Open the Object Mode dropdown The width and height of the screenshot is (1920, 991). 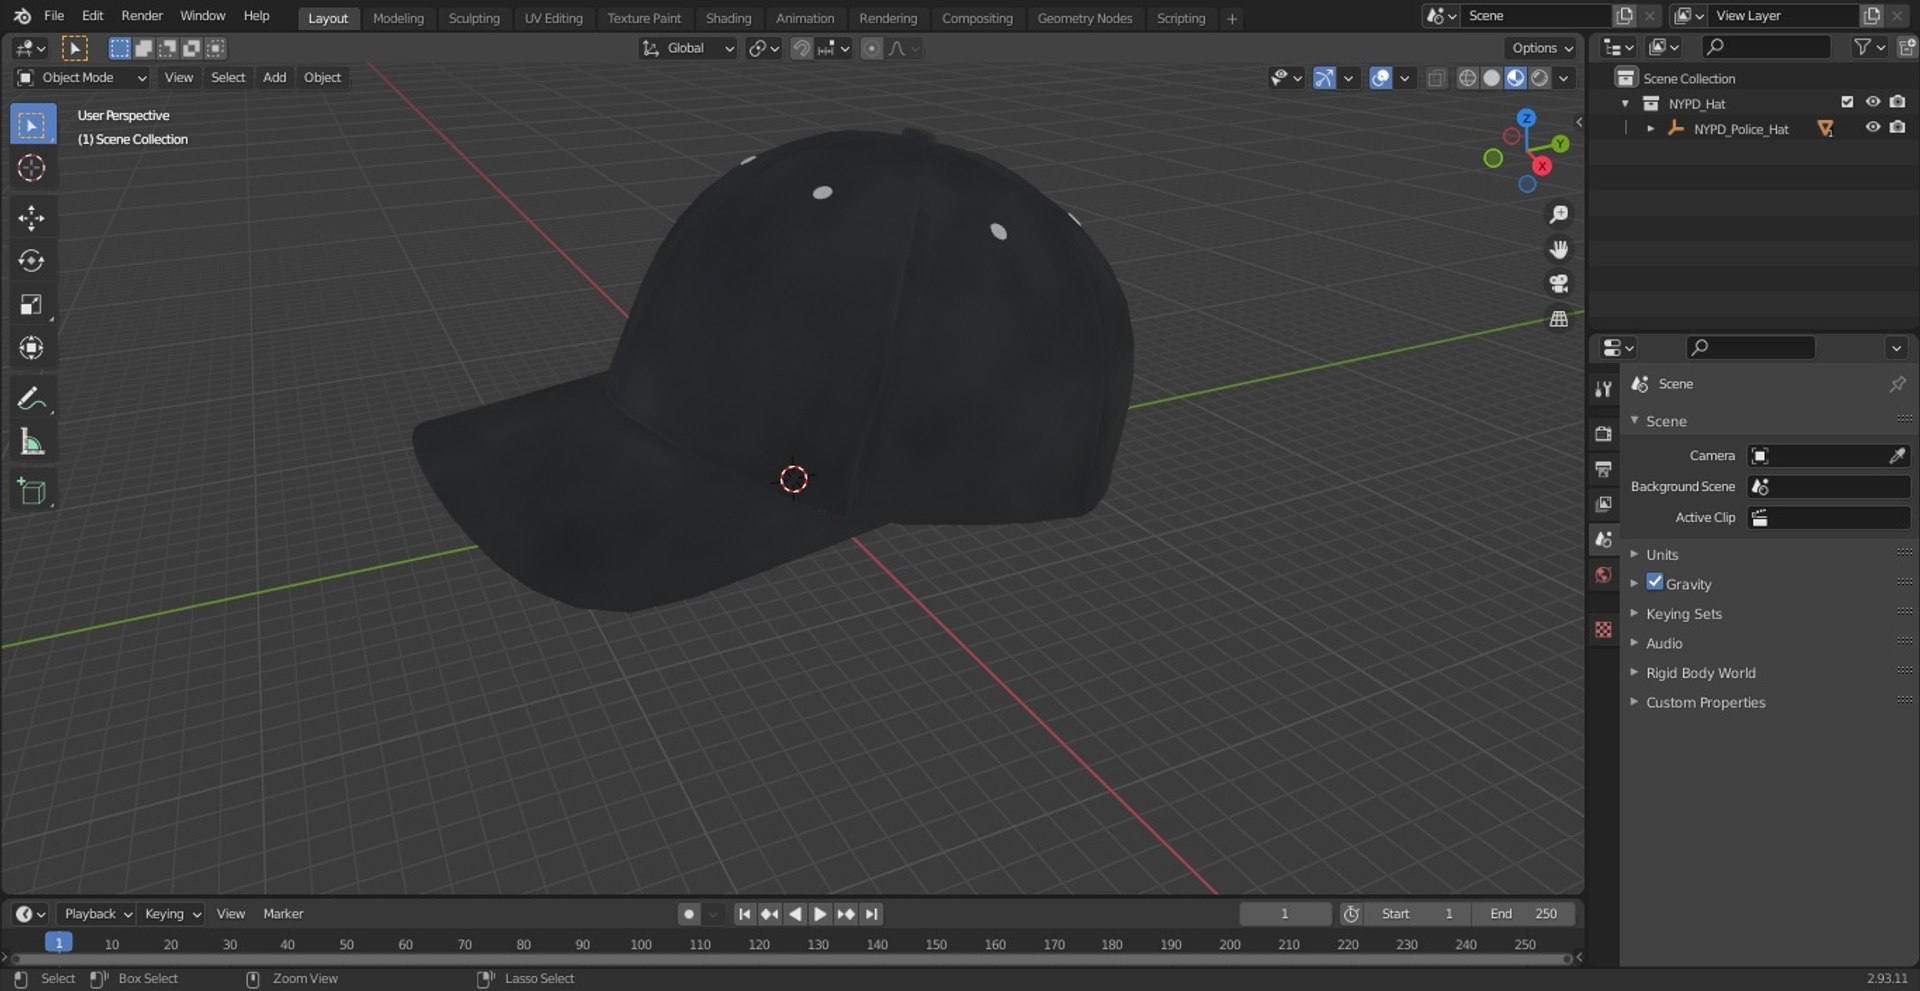pos(82,78)
